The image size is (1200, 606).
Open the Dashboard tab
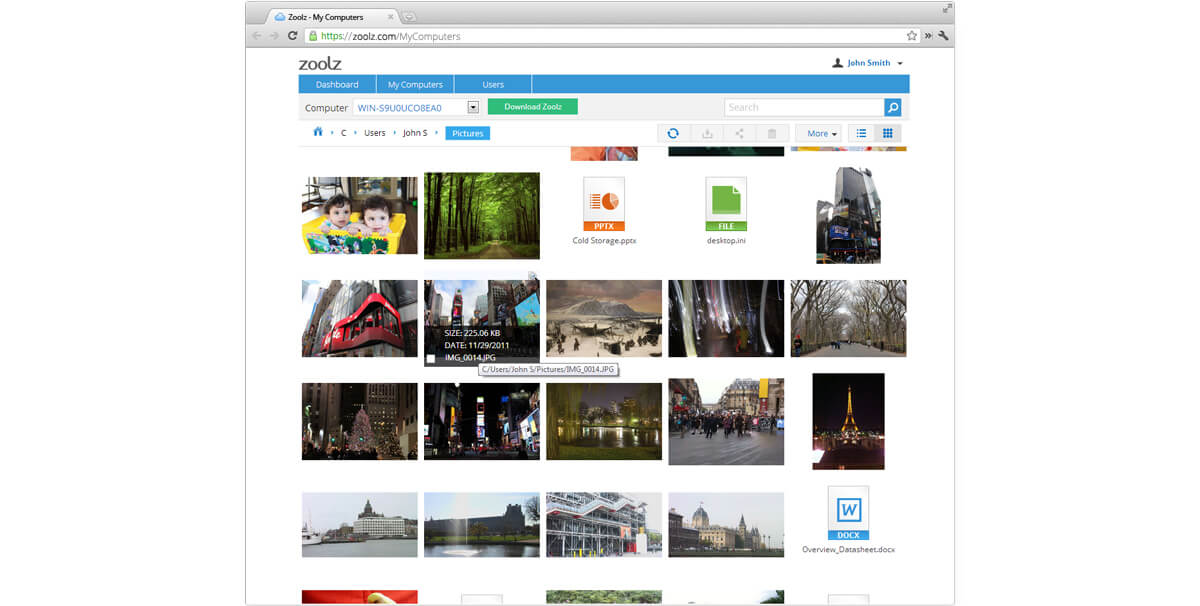click(x=337, y=85)
